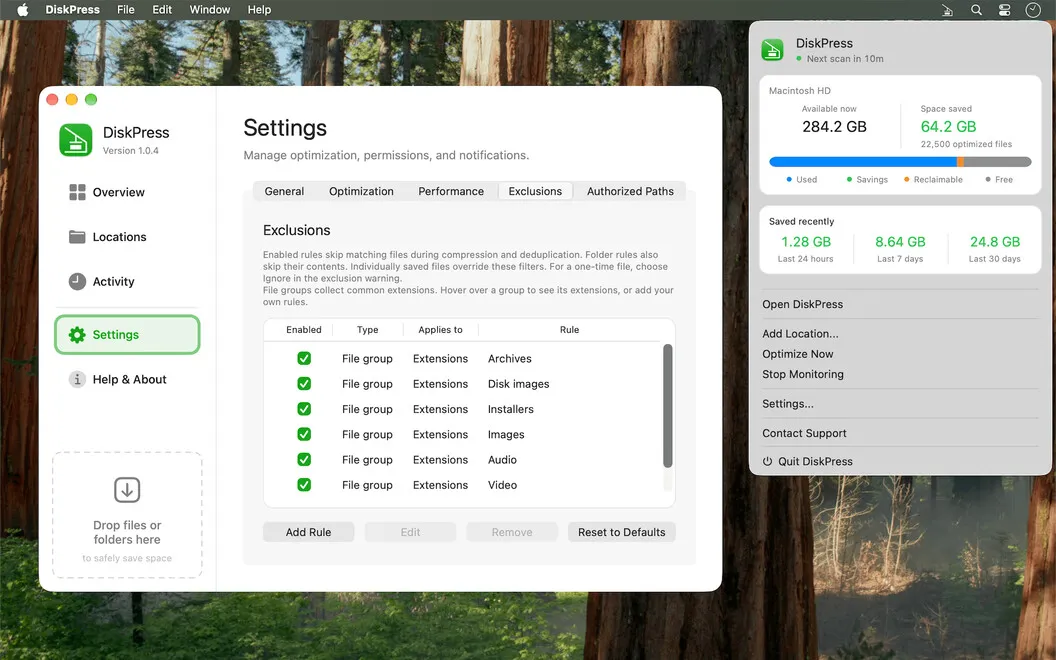Click the clock icon in the menu bar
The height and width of the screenshot is (660, 1056).
point(1033,9)
